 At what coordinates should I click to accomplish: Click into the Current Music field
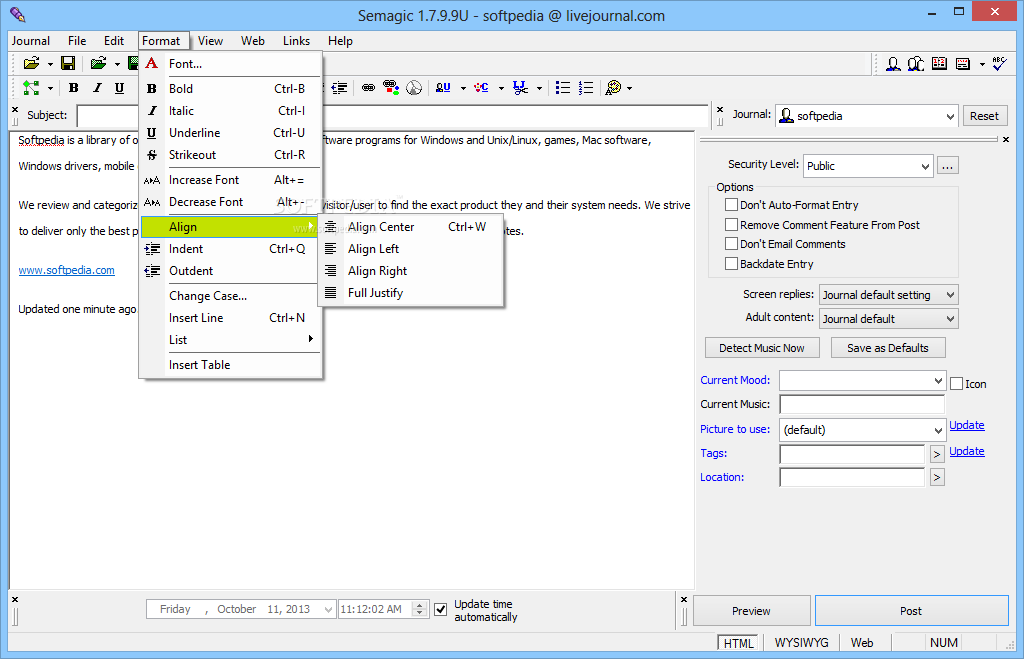[862, 404]
